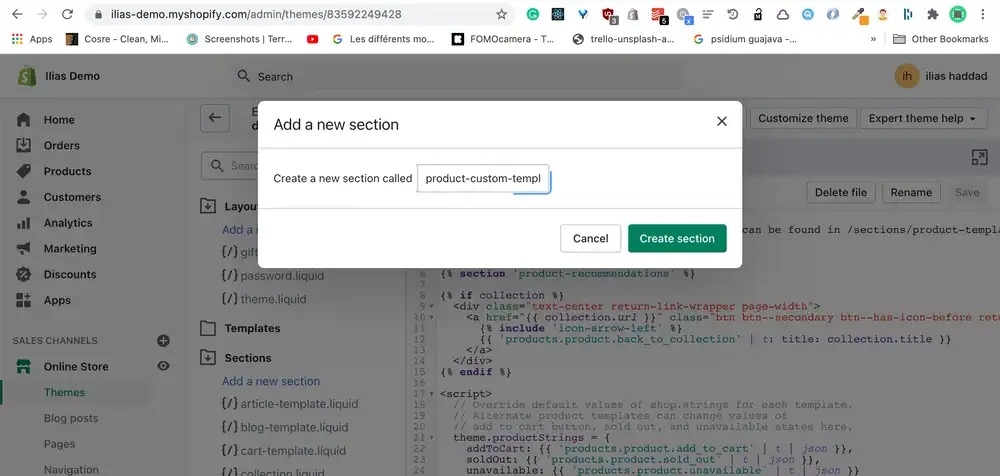
Task: Open Blog posts in the sidebar
Action: coord(70,418)
